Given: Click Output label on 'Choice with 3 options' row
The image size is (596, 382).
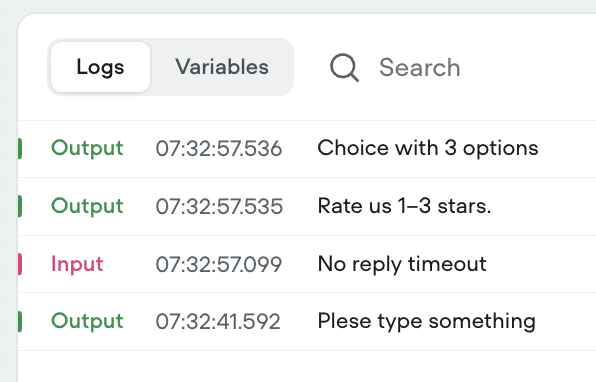Looking at the screenshot, I should coord(87,148).
